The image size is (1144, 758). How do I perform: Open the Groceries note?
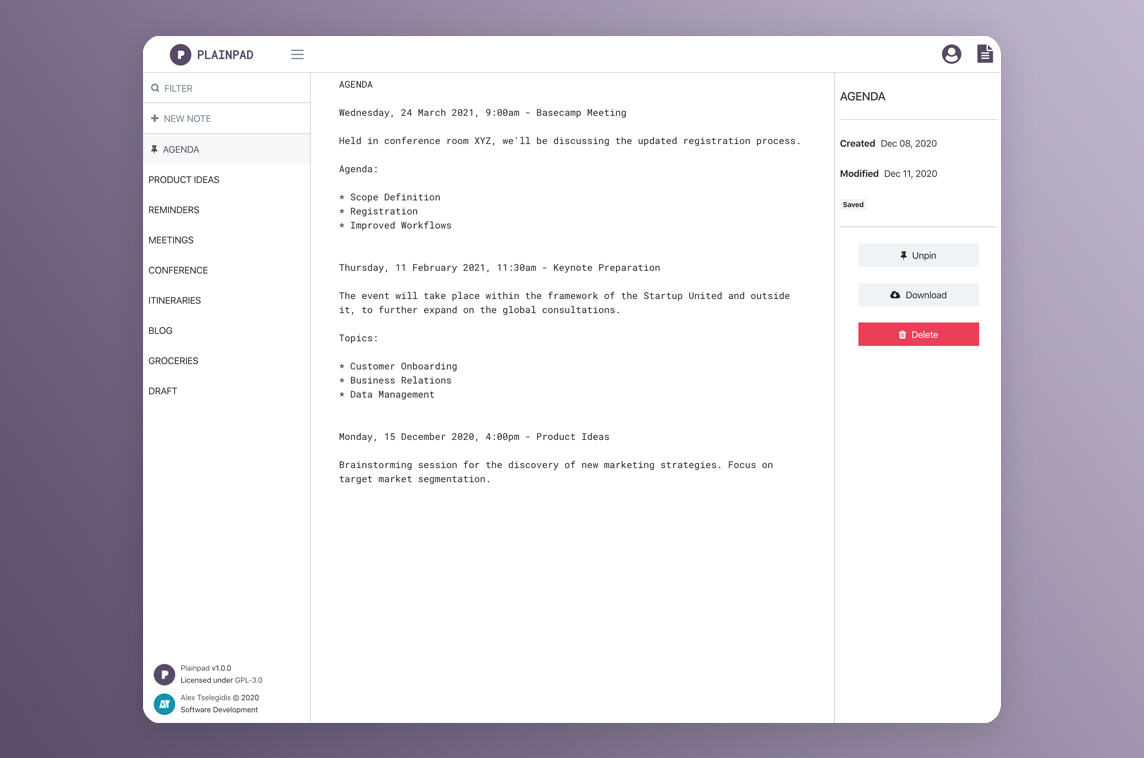[x=173, y=361]
